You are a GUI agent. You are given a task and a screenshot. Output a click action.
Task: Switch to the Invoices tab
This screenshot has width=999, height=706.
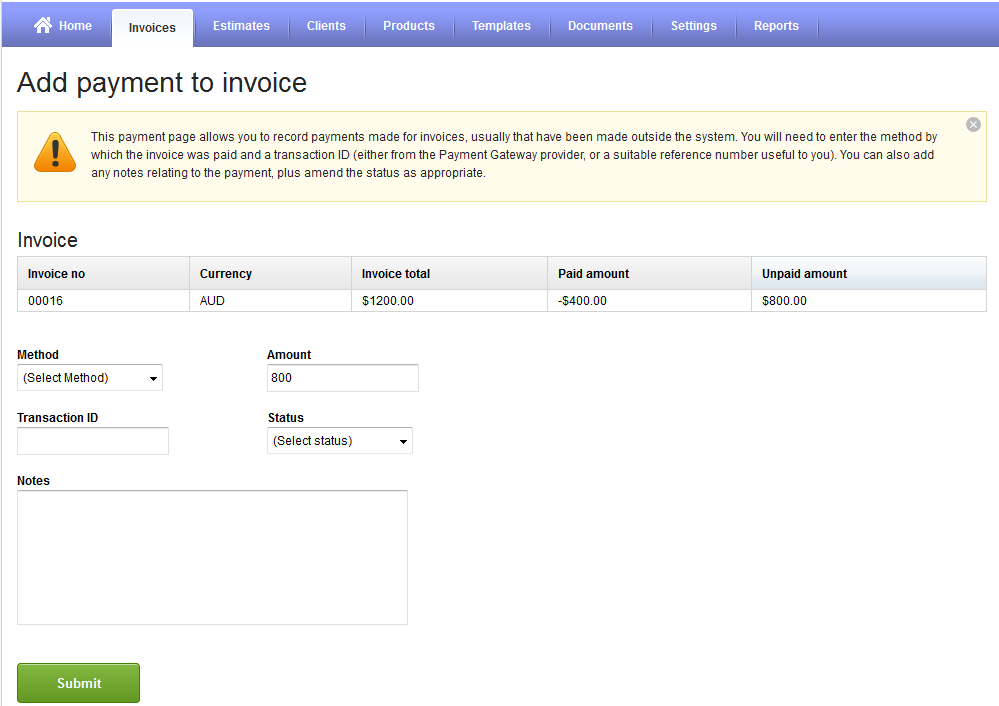(152, 28)
